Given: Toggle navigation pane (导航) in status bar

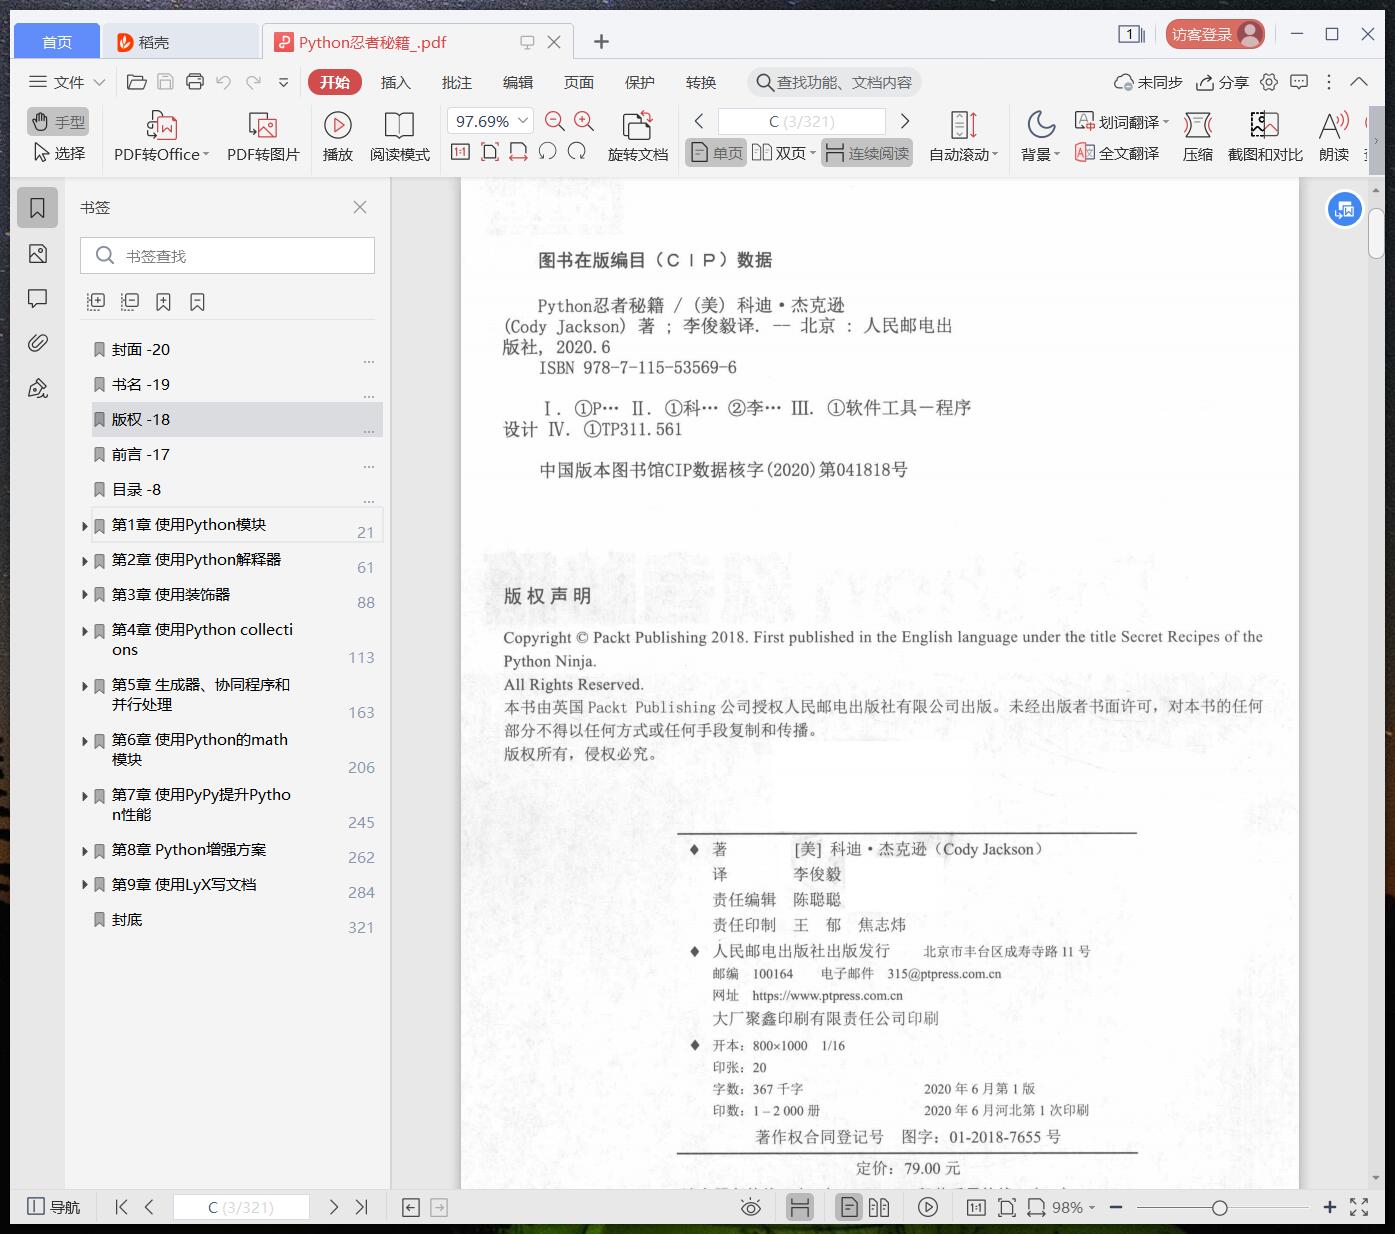Looking at the screenshot, I should click(x=54, y=1207).
